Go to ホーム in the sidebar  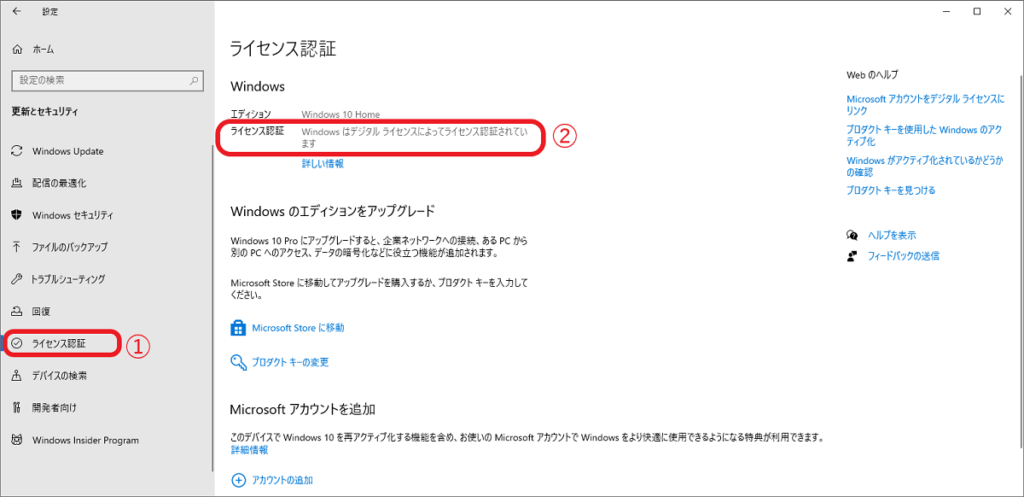(43, 49)
